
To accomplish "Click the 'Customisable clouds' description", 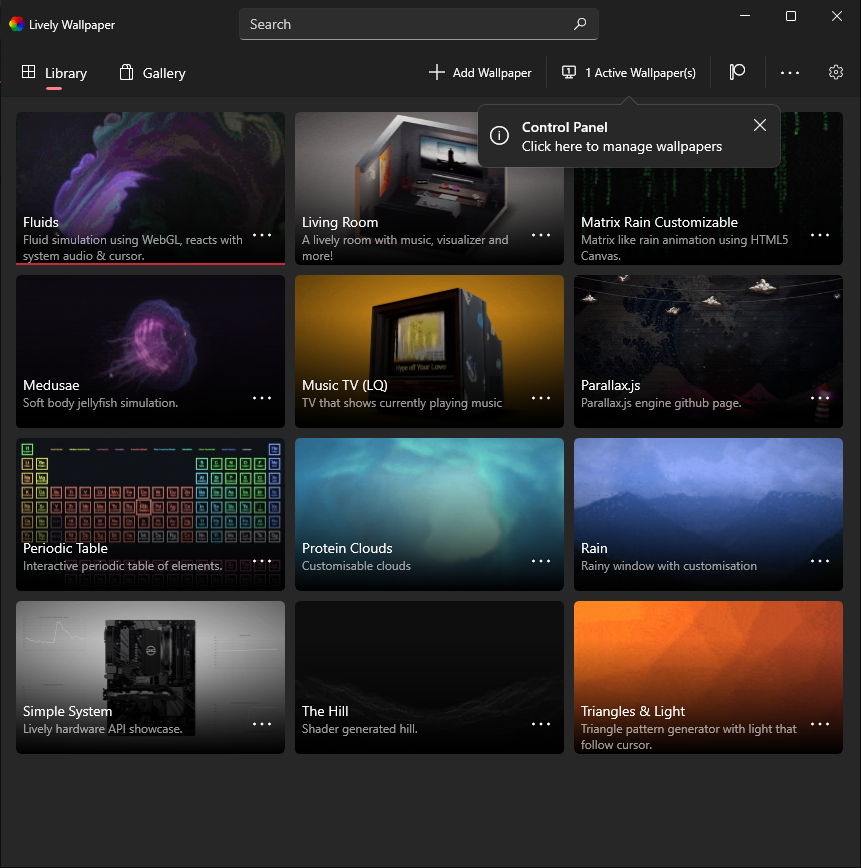I will (x=356, y=566).
